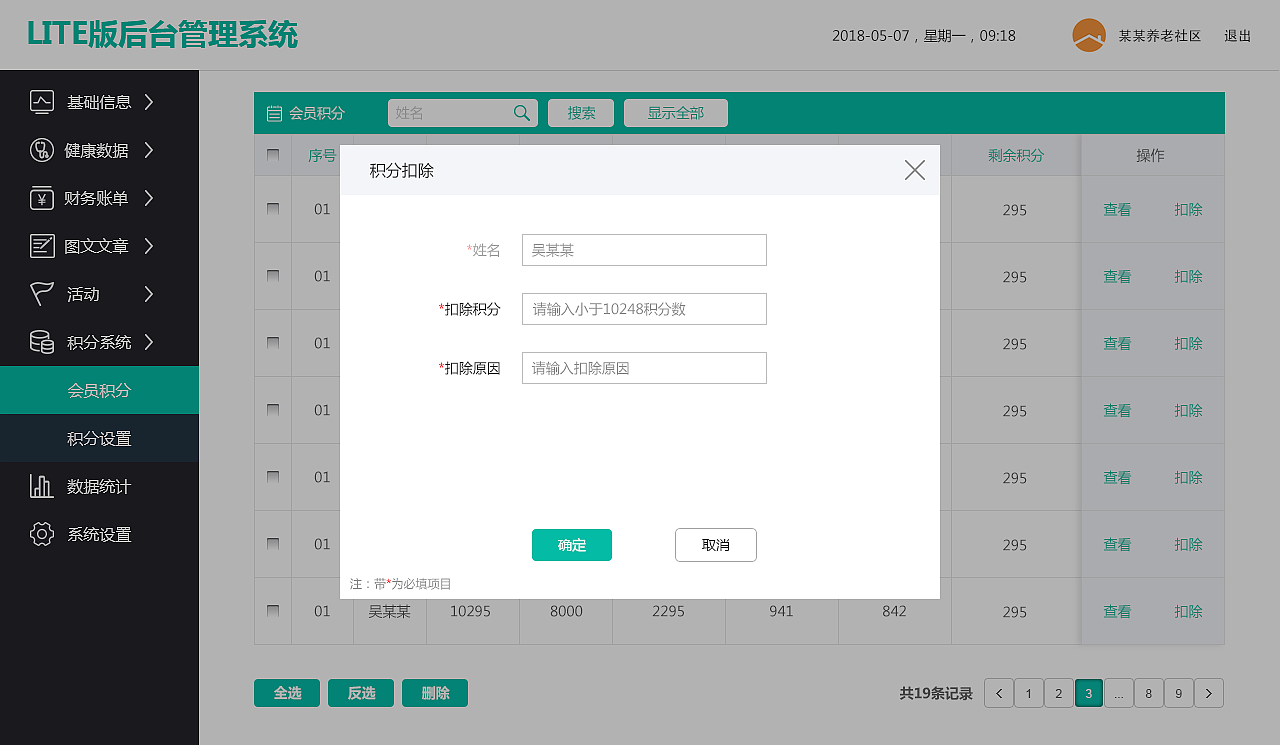This screenshot has width=1280, height=745.
Task: Click the magnifier icon in the name search box
Action: (x=521, y=113)
